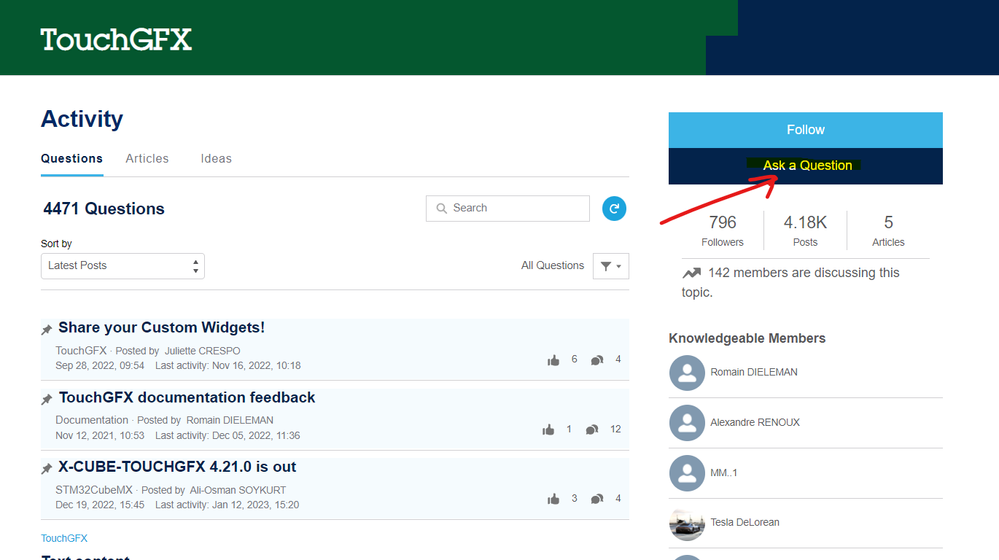Image resolution: width=999 pixels, height=560 pixels.
Task: Click the blue refresh icon beside Search
Action: 614,208
